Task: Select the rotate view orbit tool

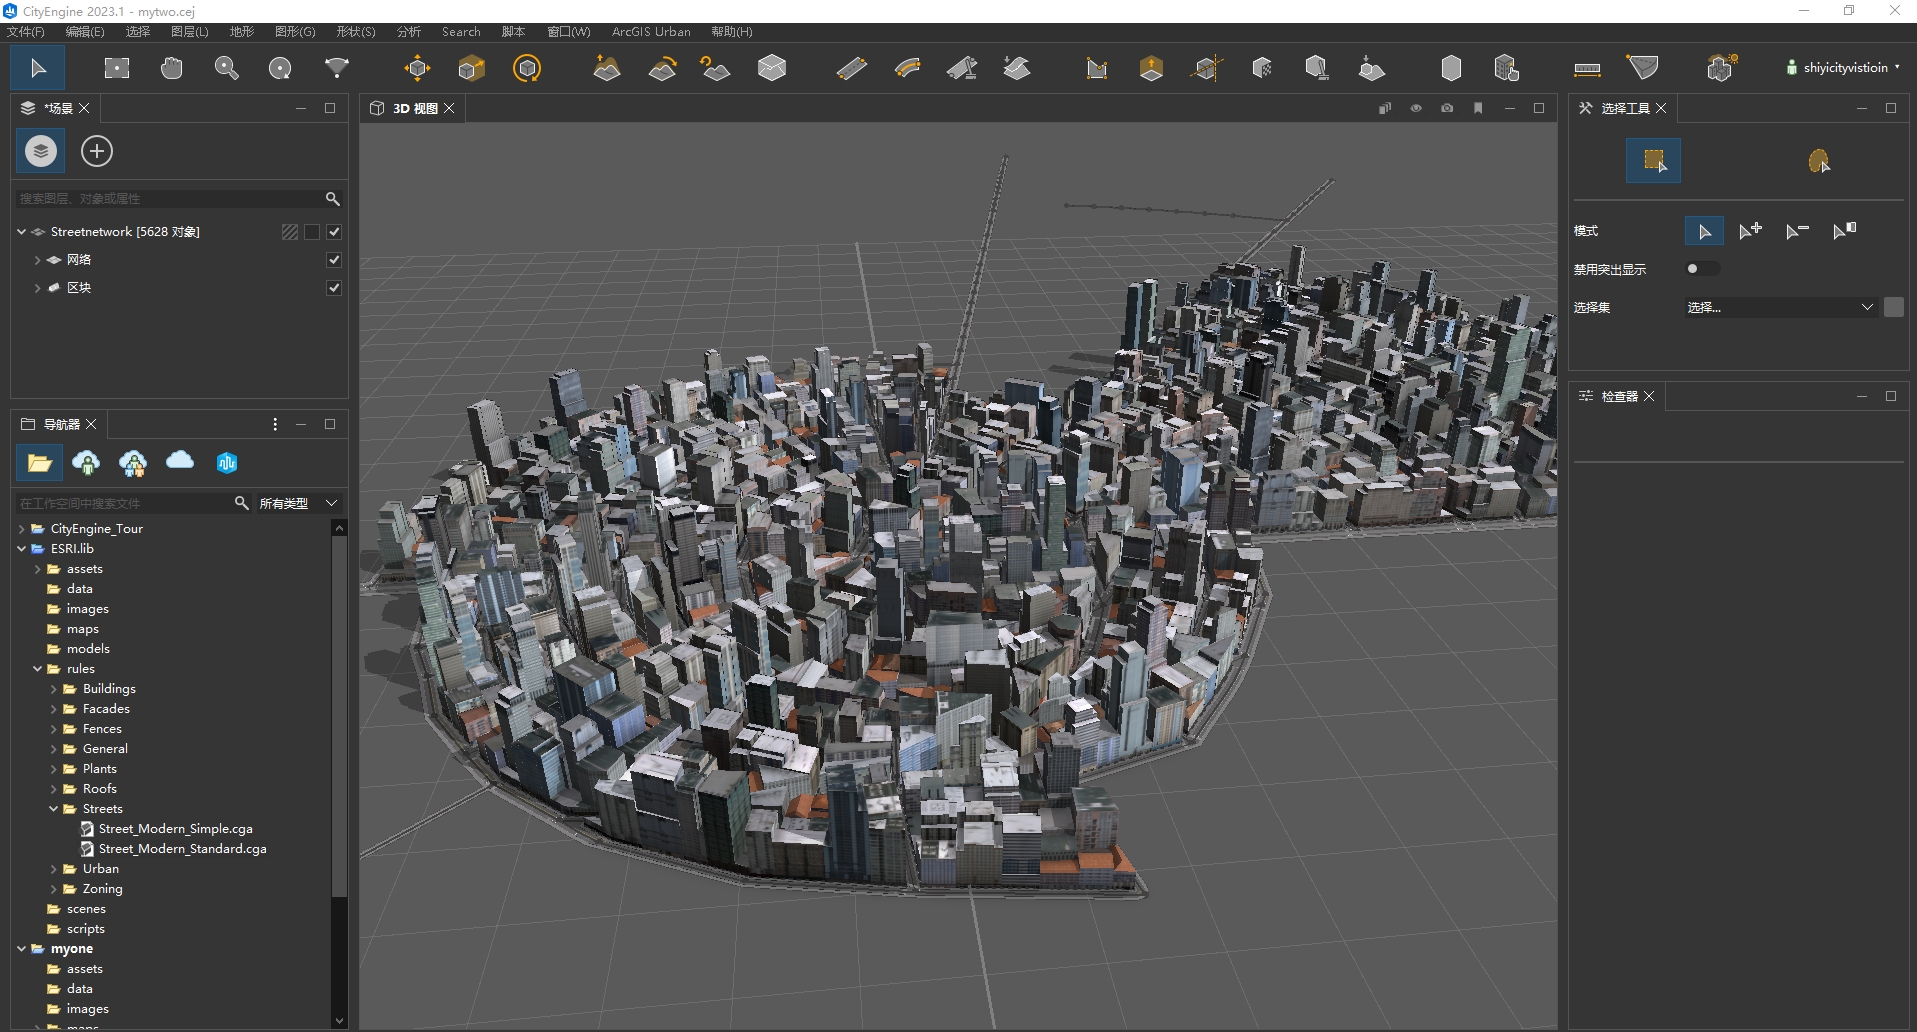Action: pyautogui.click(x=281, y=67)
